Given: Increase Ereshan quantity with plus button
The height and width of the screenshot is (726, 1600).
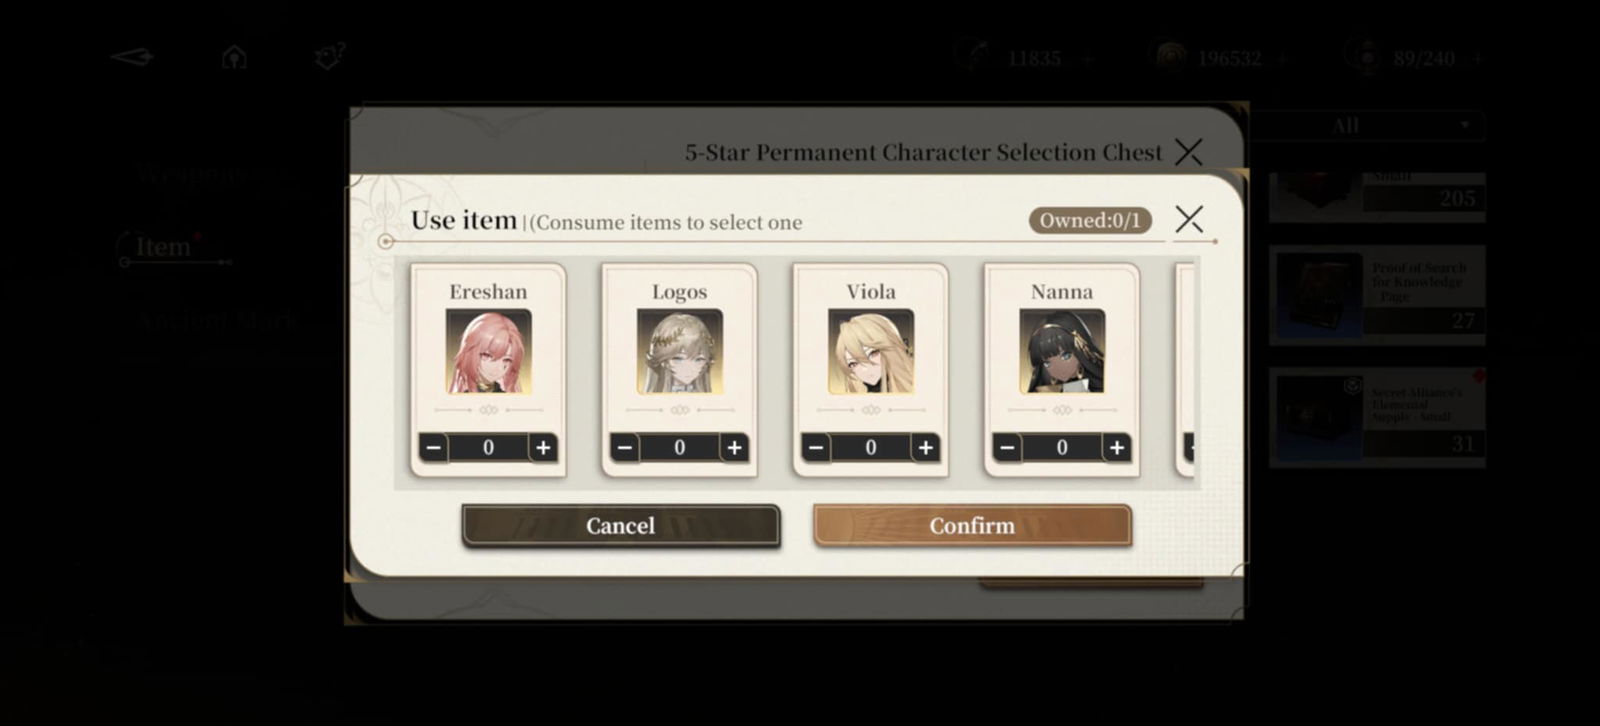Looking at the screenshot, I should click(x=543, y=448).
